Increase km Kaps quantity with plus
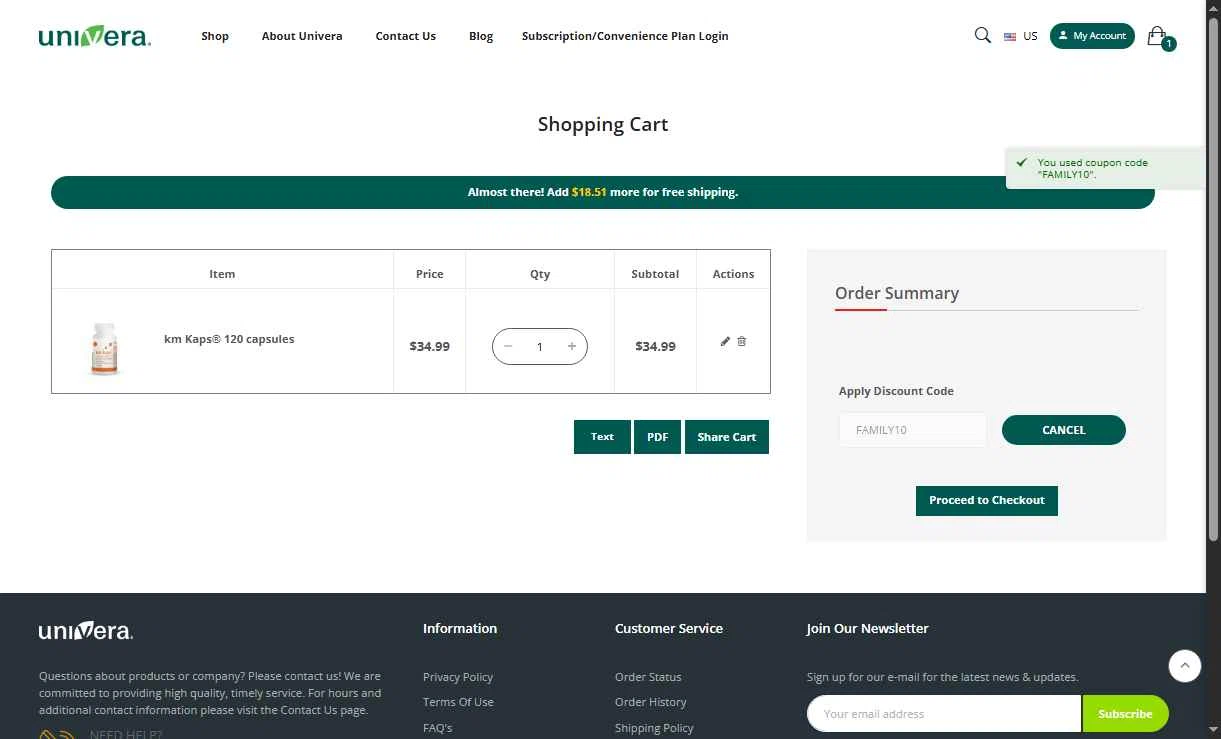 [572, 346]
